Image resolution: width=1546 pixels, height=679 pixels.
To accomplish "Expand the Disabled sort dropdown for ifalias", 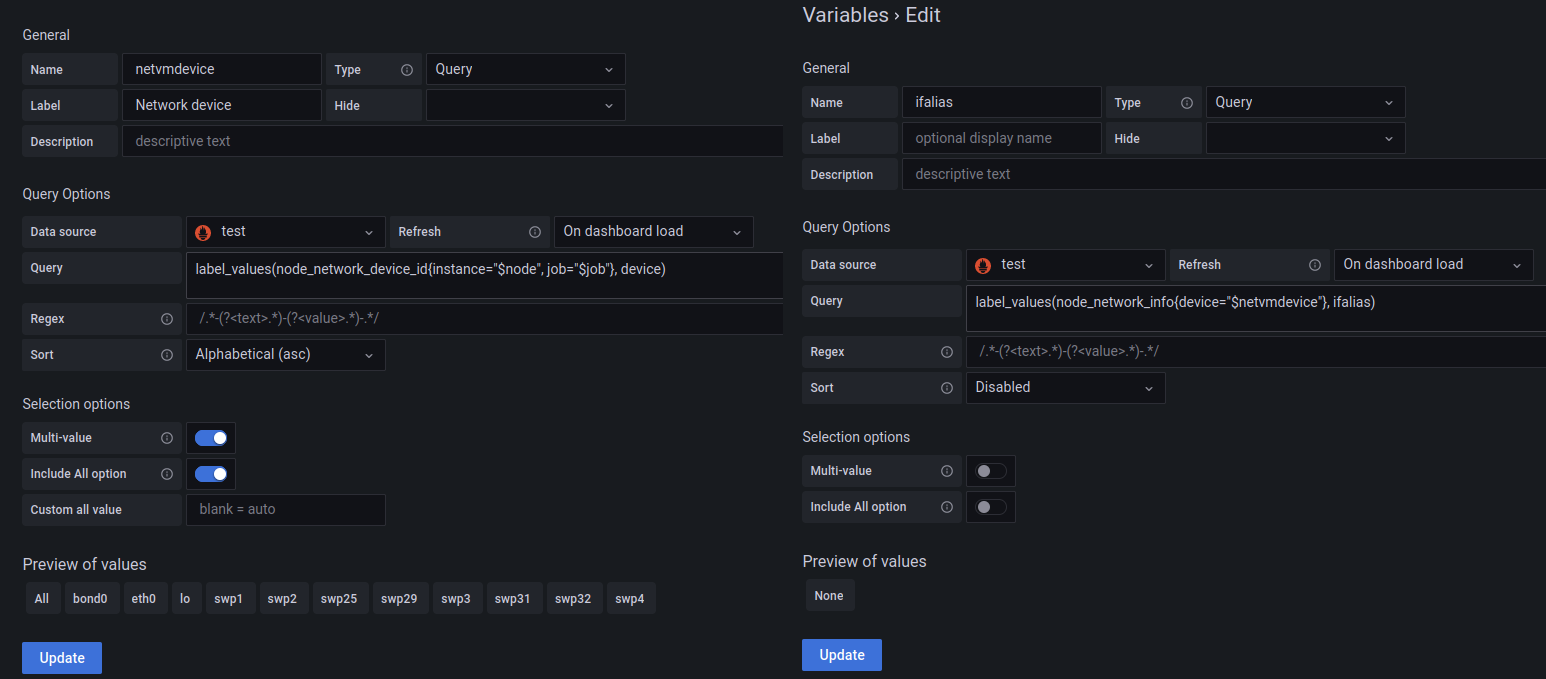I will pyautogui.click(x=1065, y=388).
